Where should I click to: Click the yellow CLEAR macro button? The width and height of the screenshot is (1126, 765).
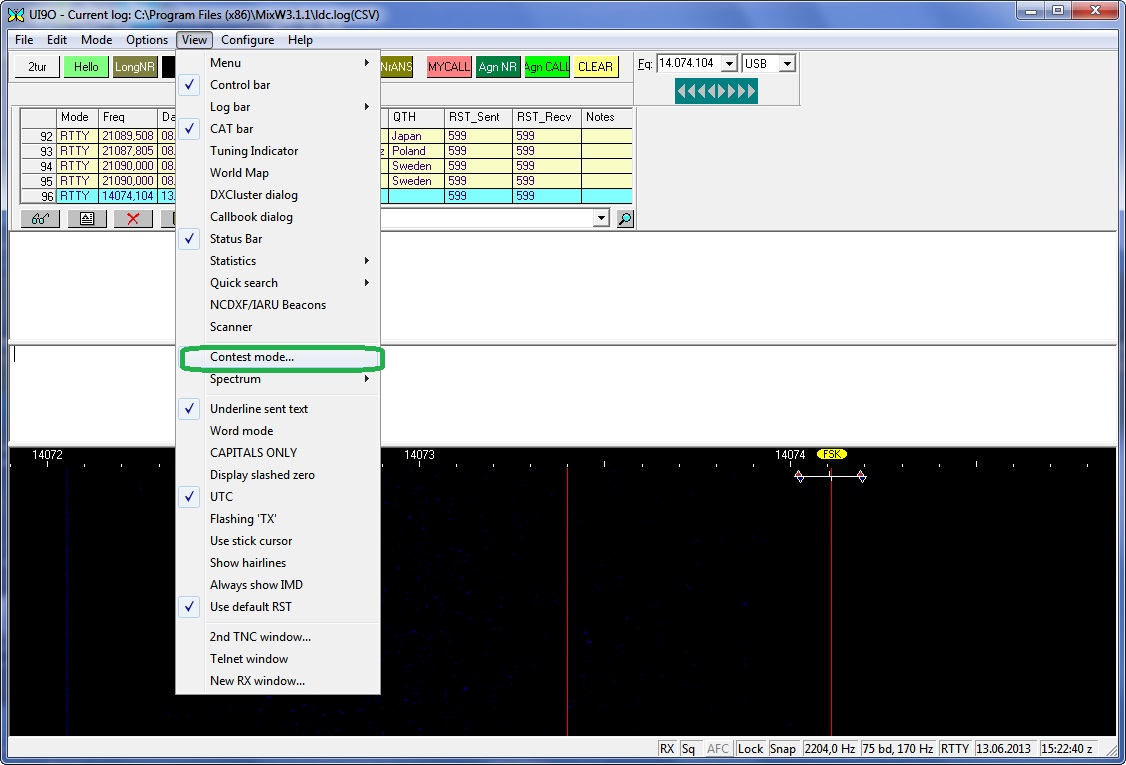[595, 67]
